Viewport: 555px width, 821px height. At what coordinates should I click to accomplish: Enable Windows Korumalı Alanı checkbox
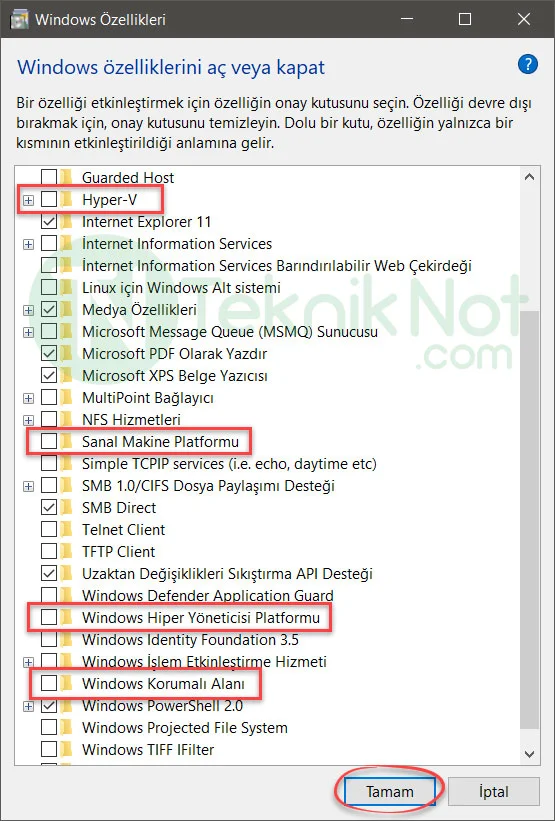[x=49, y=683]
